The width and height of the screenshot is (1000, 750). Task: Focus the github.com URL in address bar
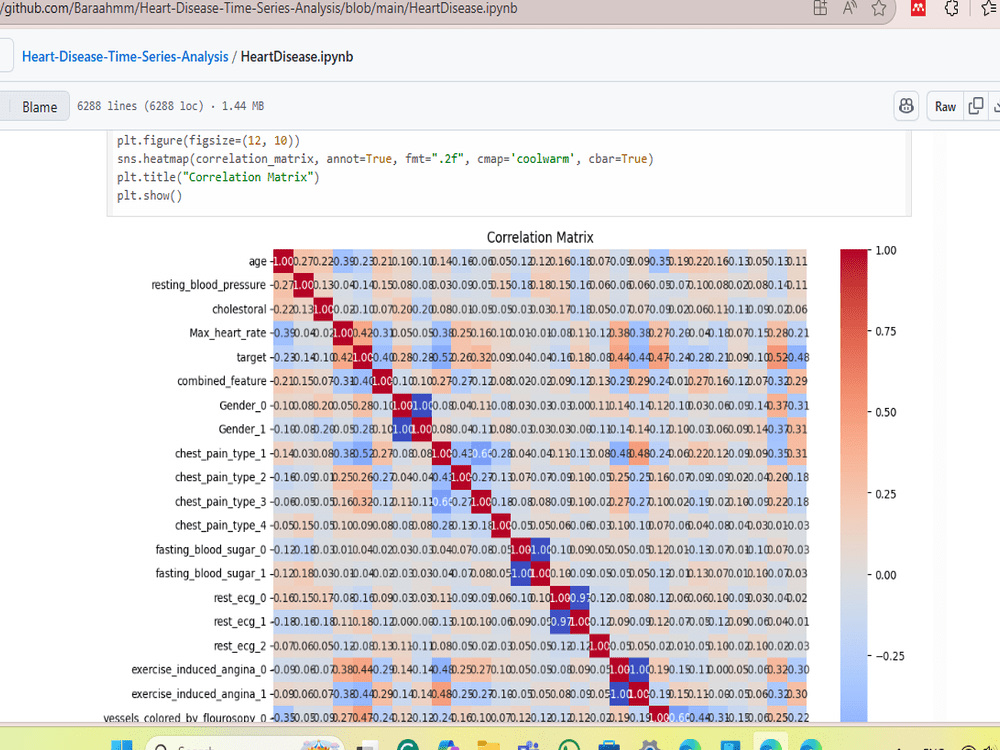pos(258,8)
